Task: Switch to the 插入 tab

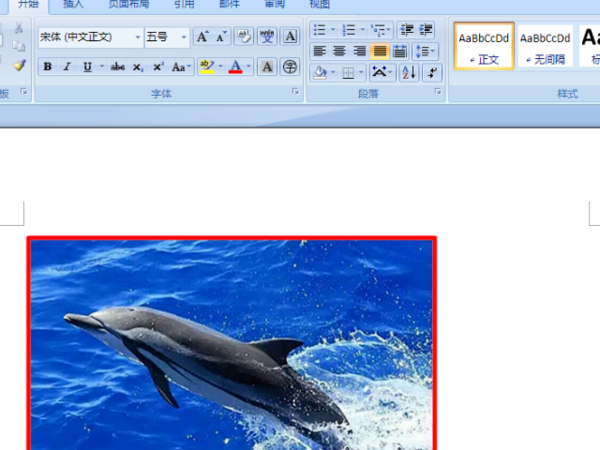Action: pos(73,5)
